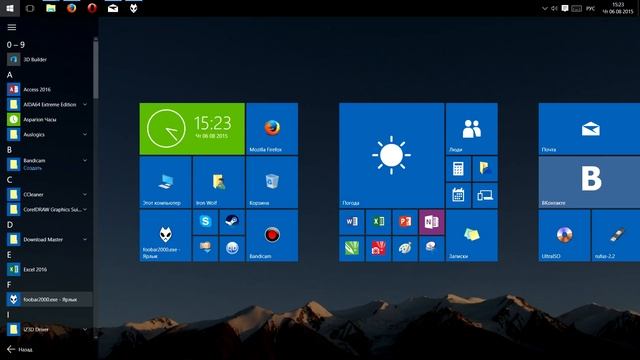The height and width of the screenshot is (360, 640).
Task: Open the Записки sticky notes tile
Action: click(x=472, y=236)
